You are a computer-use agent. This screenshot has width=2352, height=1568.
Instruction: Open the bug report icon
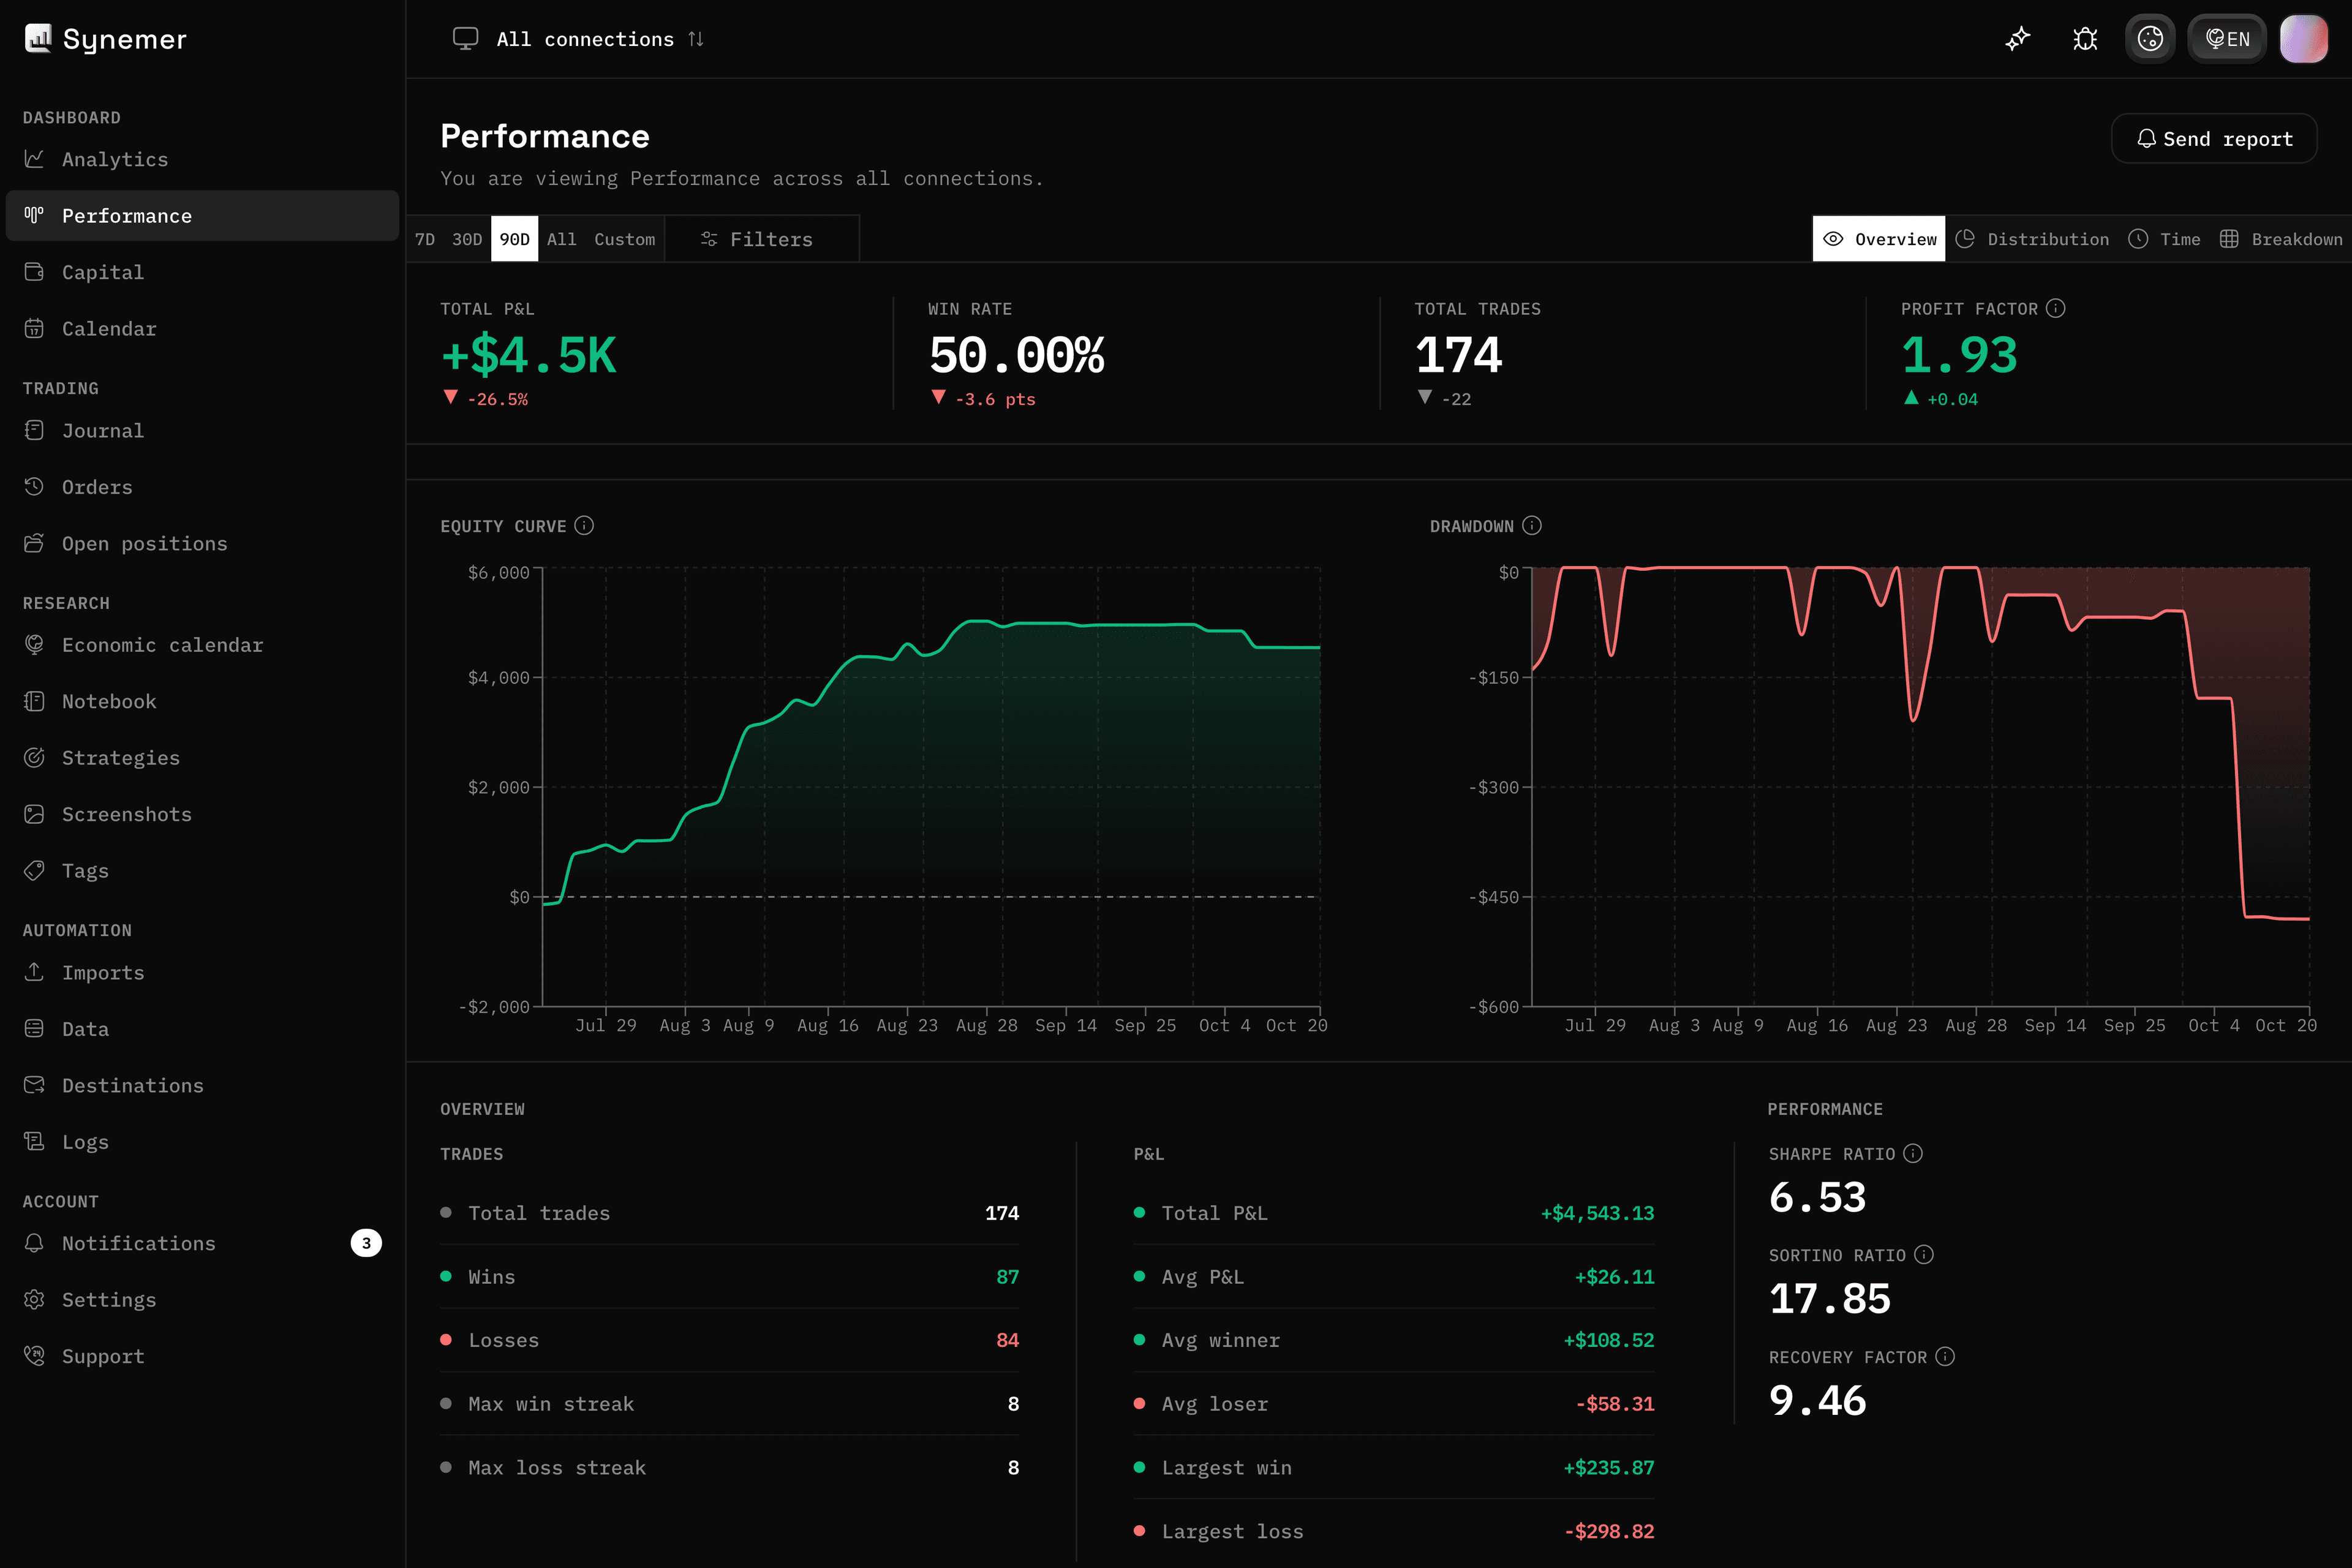click(2085, 39)
